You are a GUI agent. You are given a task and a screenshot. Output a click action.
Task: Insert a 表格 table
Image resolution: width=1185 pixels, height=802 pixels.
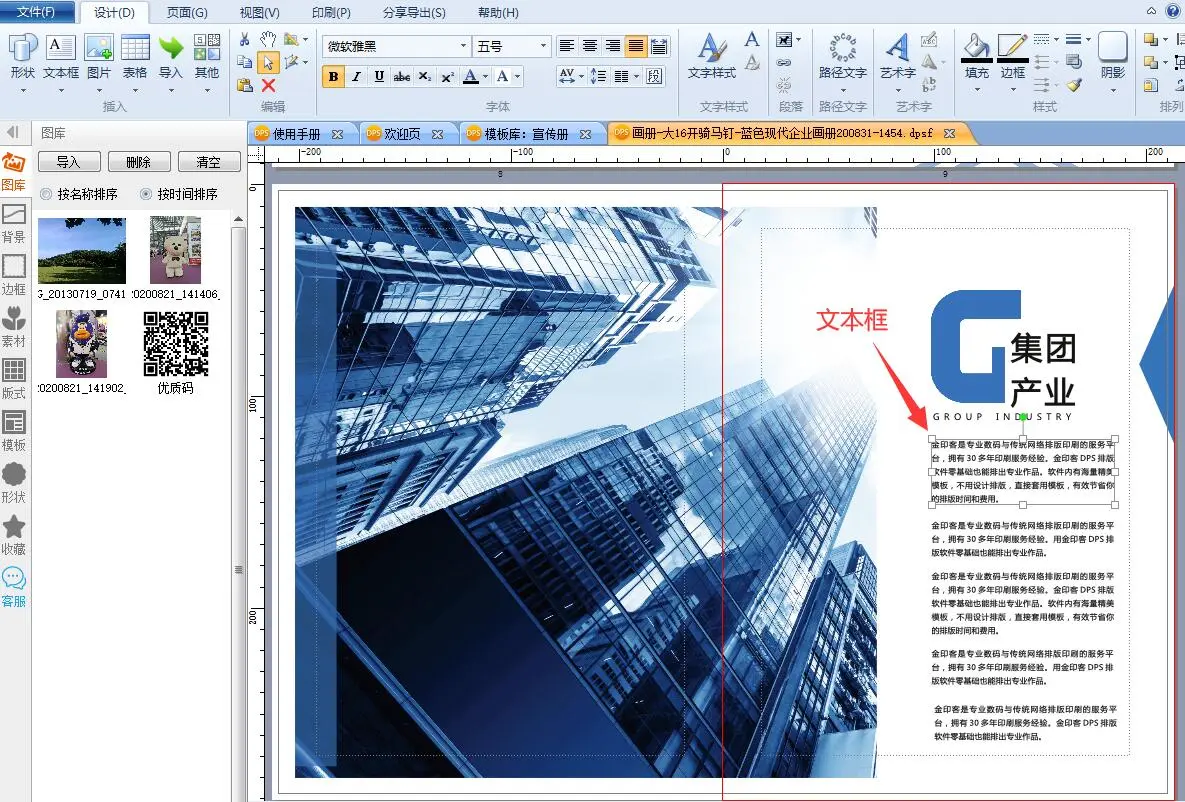tap(135, 57)
